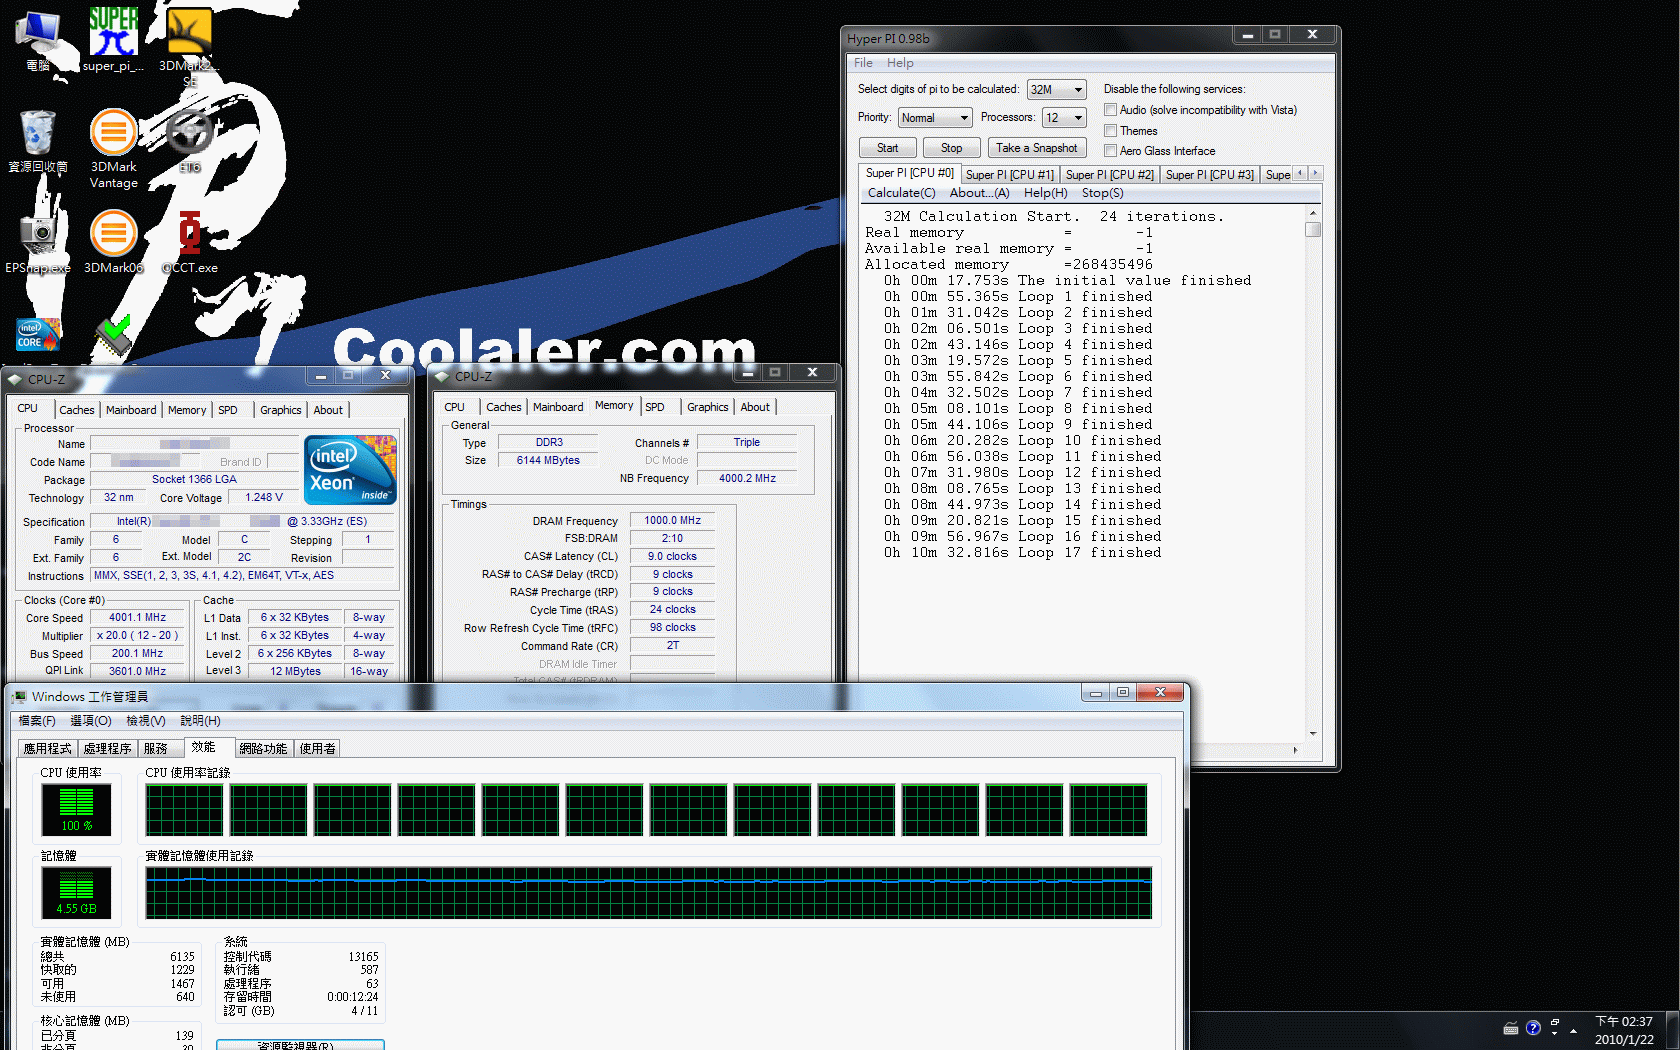Viewport: 1680px width, 1050px height.
Task: Open About tab in left CPU-Z window
Action: (x=328, y=410)
